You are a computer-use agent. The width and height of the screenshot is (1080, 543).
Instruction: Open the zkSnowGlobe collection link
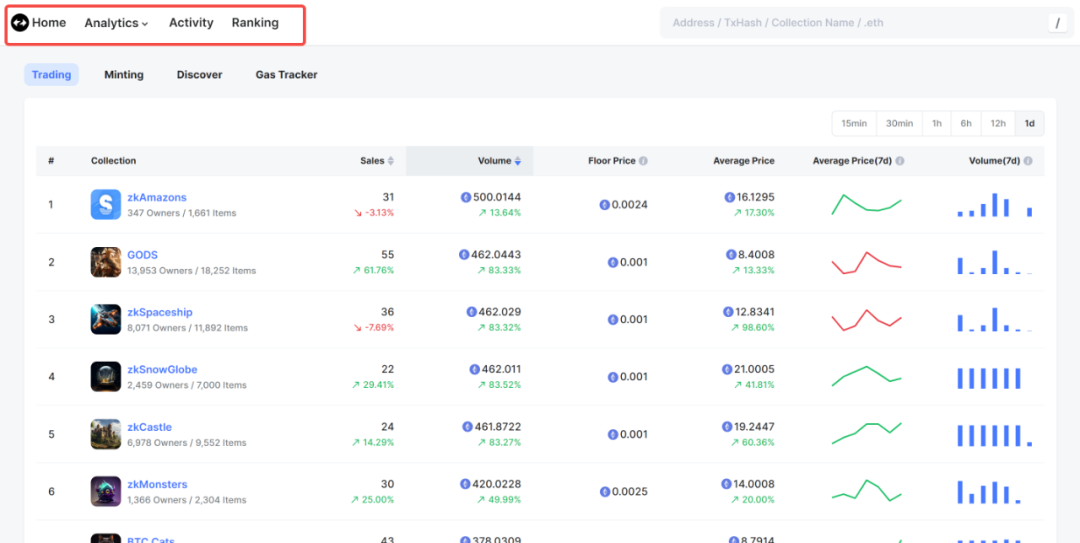[x=163, y=369]
